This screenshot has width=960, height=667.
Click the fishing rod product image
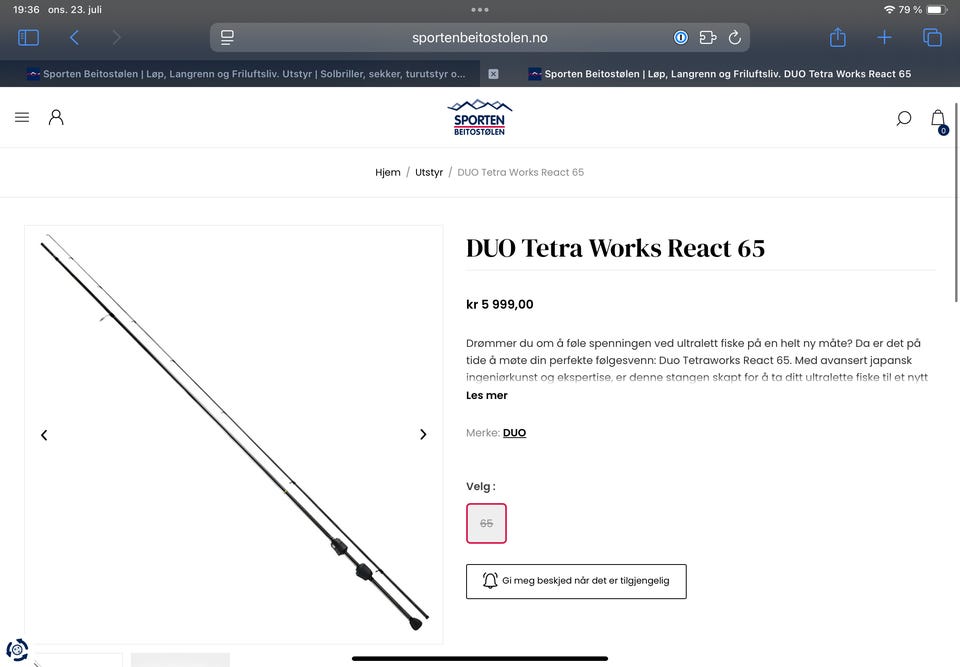point(234,432)
